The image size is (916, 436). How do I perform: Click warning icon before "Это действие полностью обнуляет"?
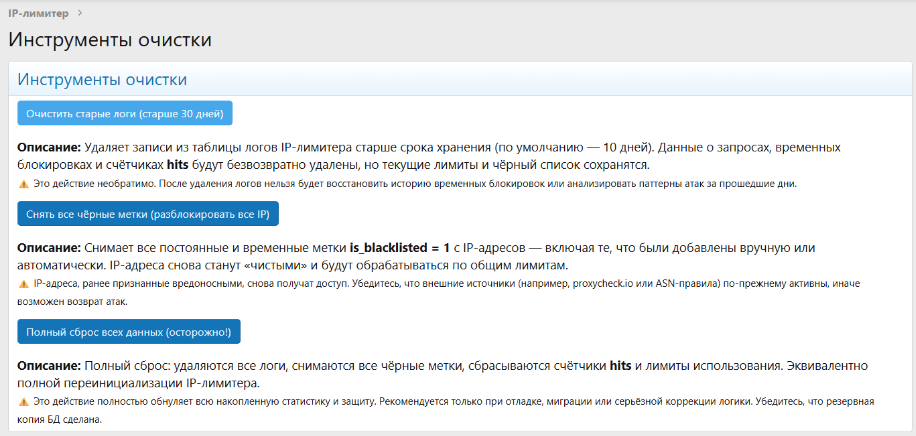point(23,402)
